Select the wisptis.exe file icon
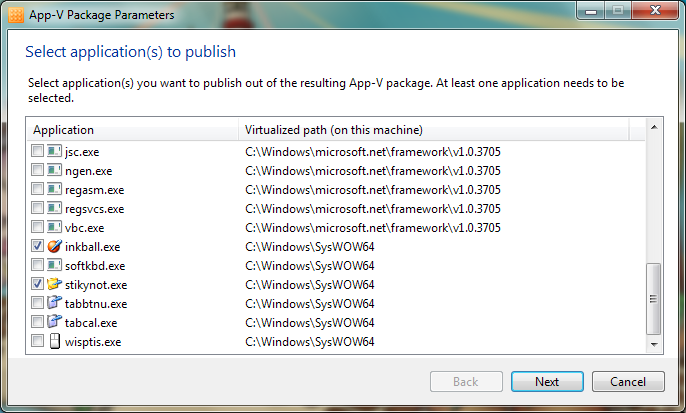Screen dimensions: 686x413 pyautogui.click(x=54, y=341)
